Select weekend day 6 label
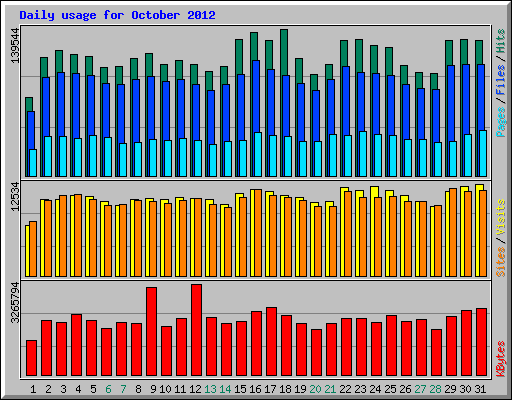This screenshot has height=400, width=512. coord(108,389)
